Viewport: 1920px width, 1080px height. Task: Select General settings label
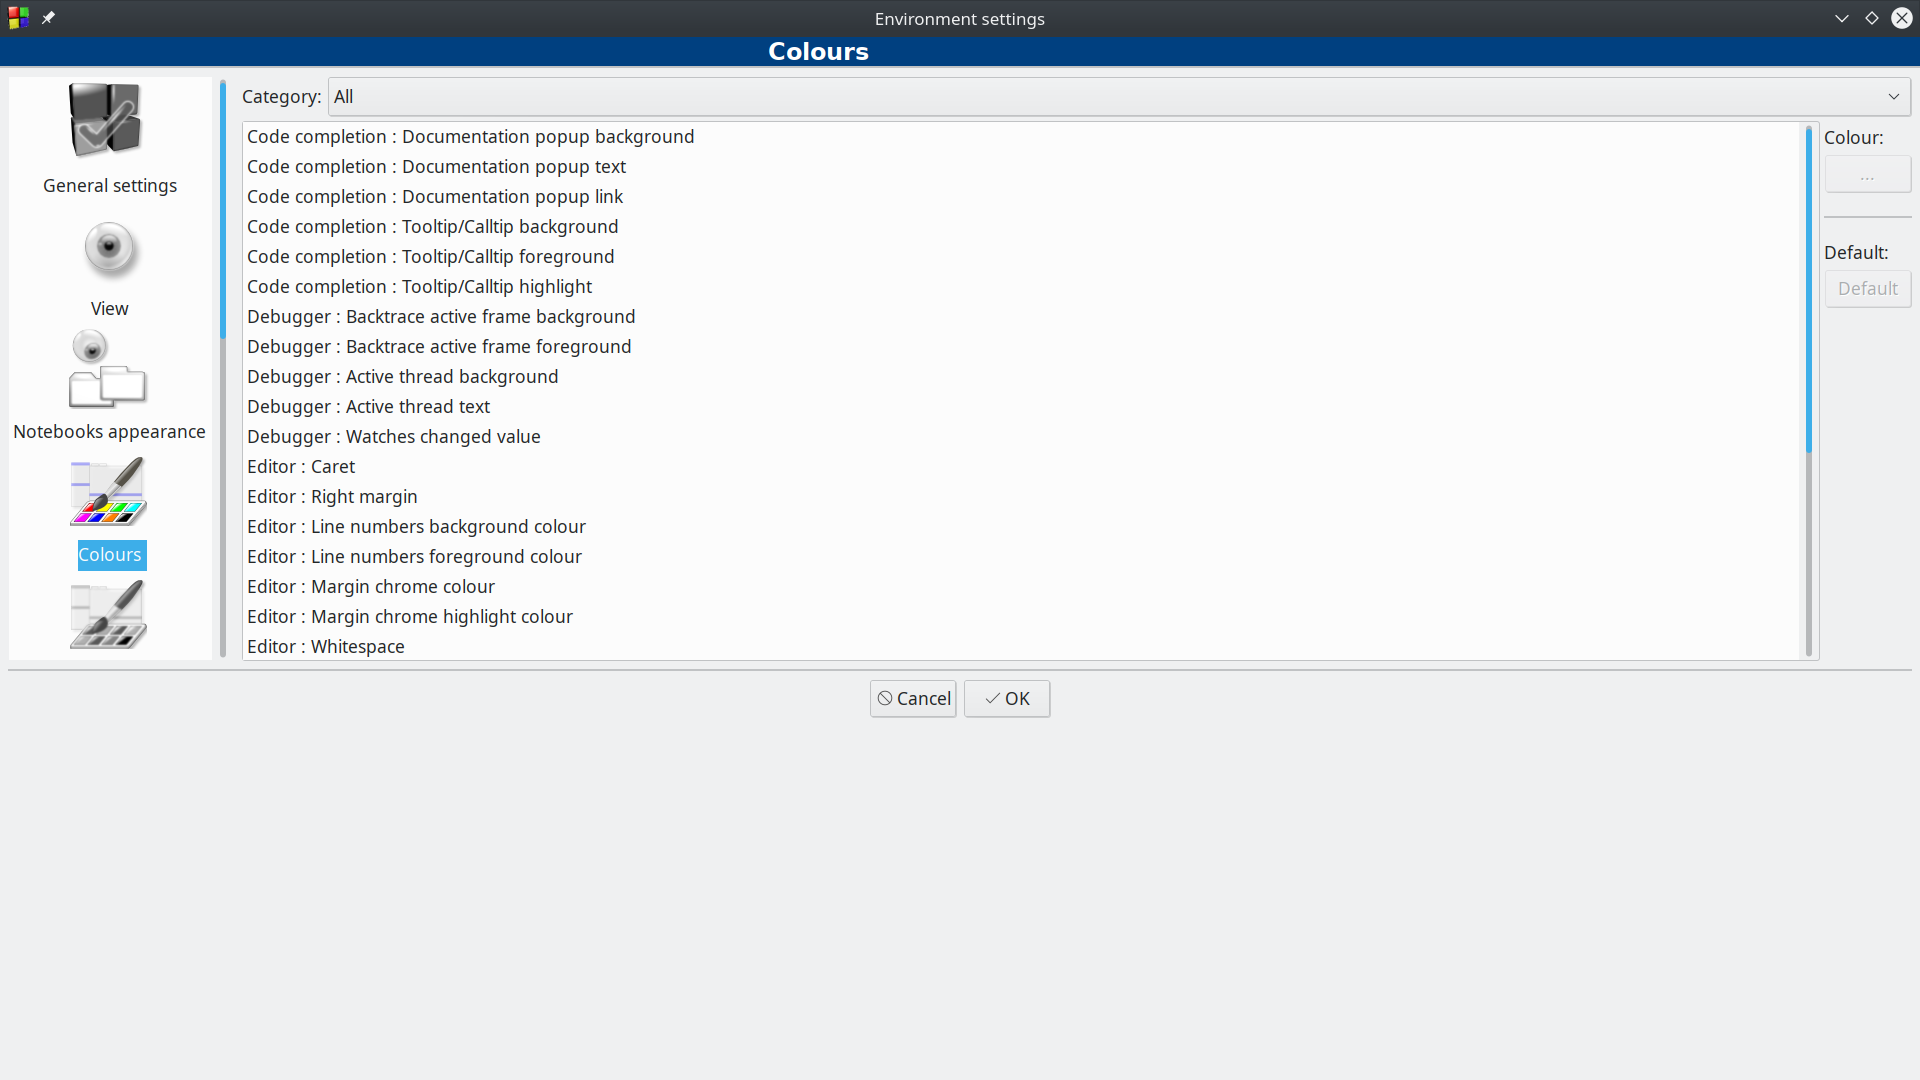[110, 186]
